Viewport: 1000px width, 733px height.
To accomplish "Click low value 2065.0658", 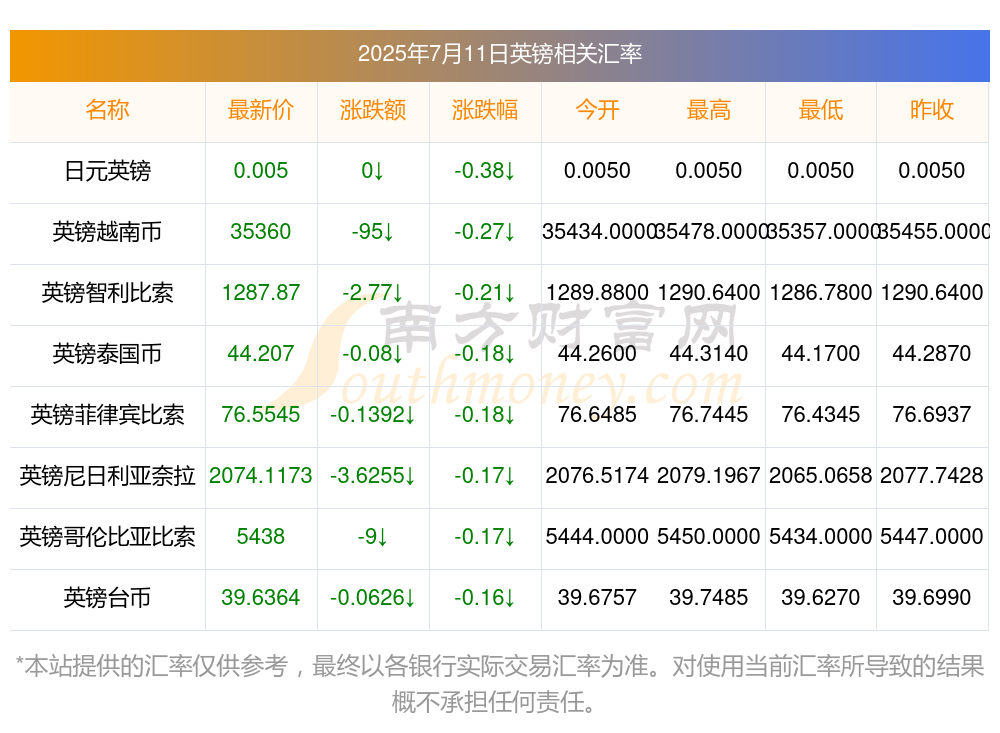I will click(x=821, y=476).
